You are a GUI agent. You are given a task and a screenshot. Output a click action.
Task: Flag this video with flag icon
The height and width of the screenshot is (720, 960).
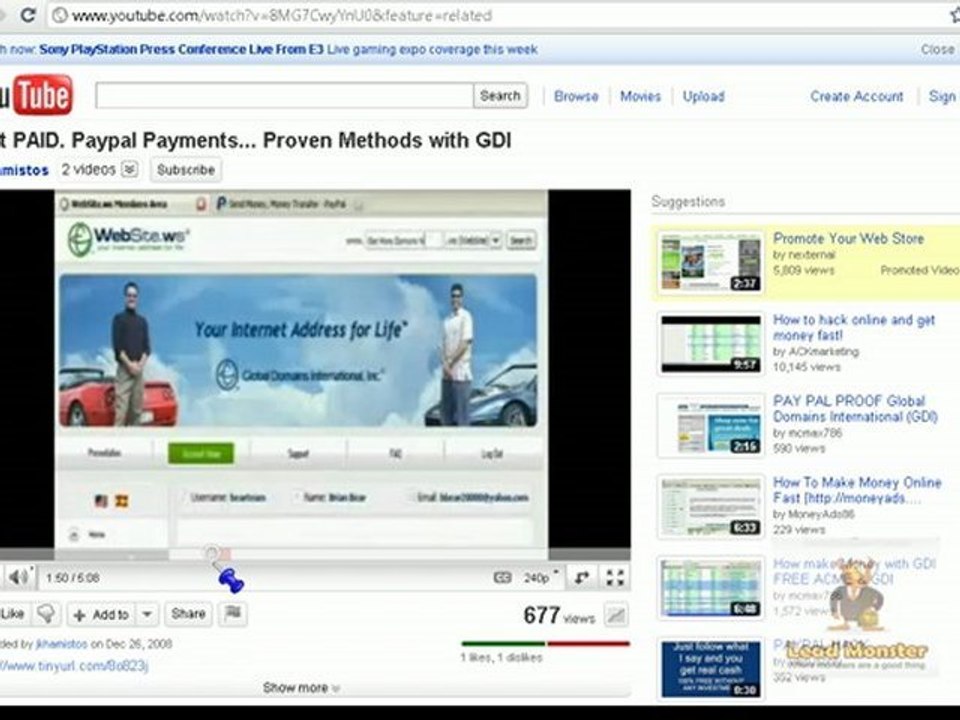pos(233,613)
